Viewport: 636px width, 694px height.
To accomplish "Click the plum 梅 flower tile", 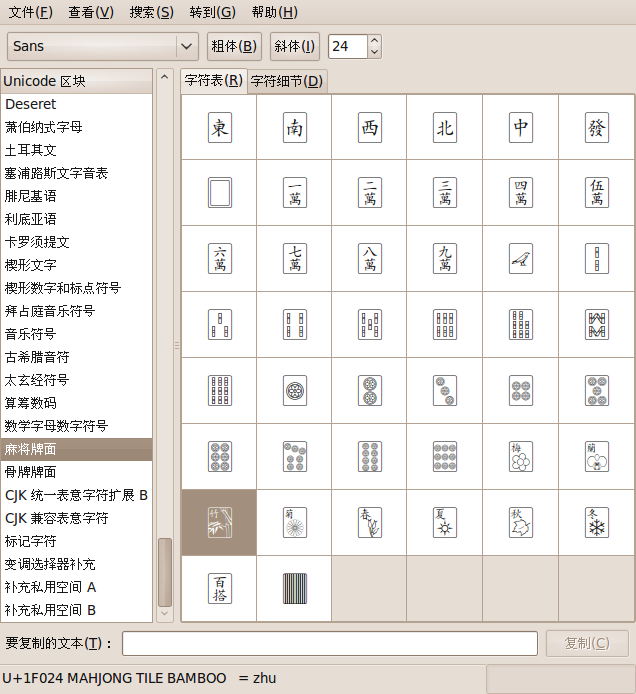I will click(x=520, y=457).
